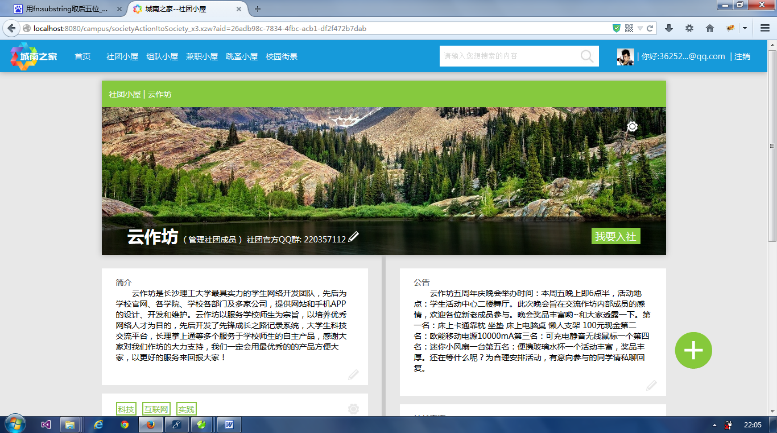Click the Windows Start button
The width and height of the screenshot is (777, 433).
[x=13, y=424]
